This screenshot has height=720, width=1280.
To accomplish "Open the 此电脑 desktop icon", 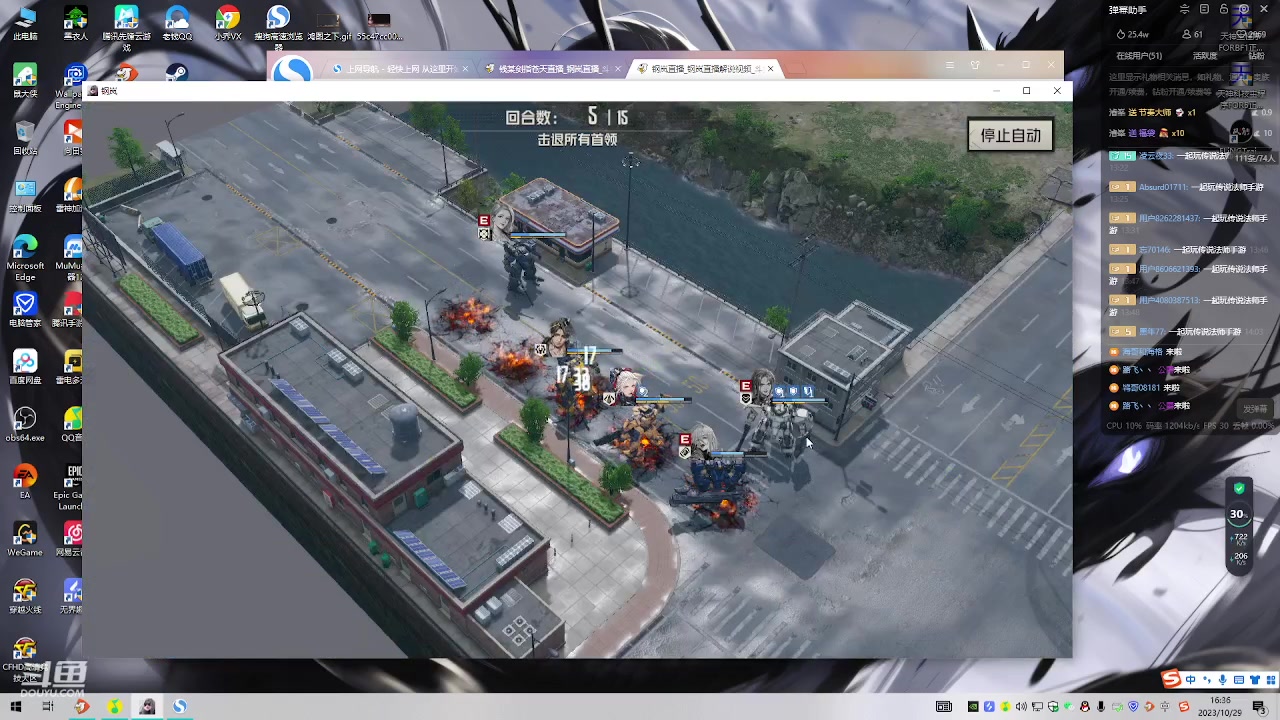I will tap(25, 23).
